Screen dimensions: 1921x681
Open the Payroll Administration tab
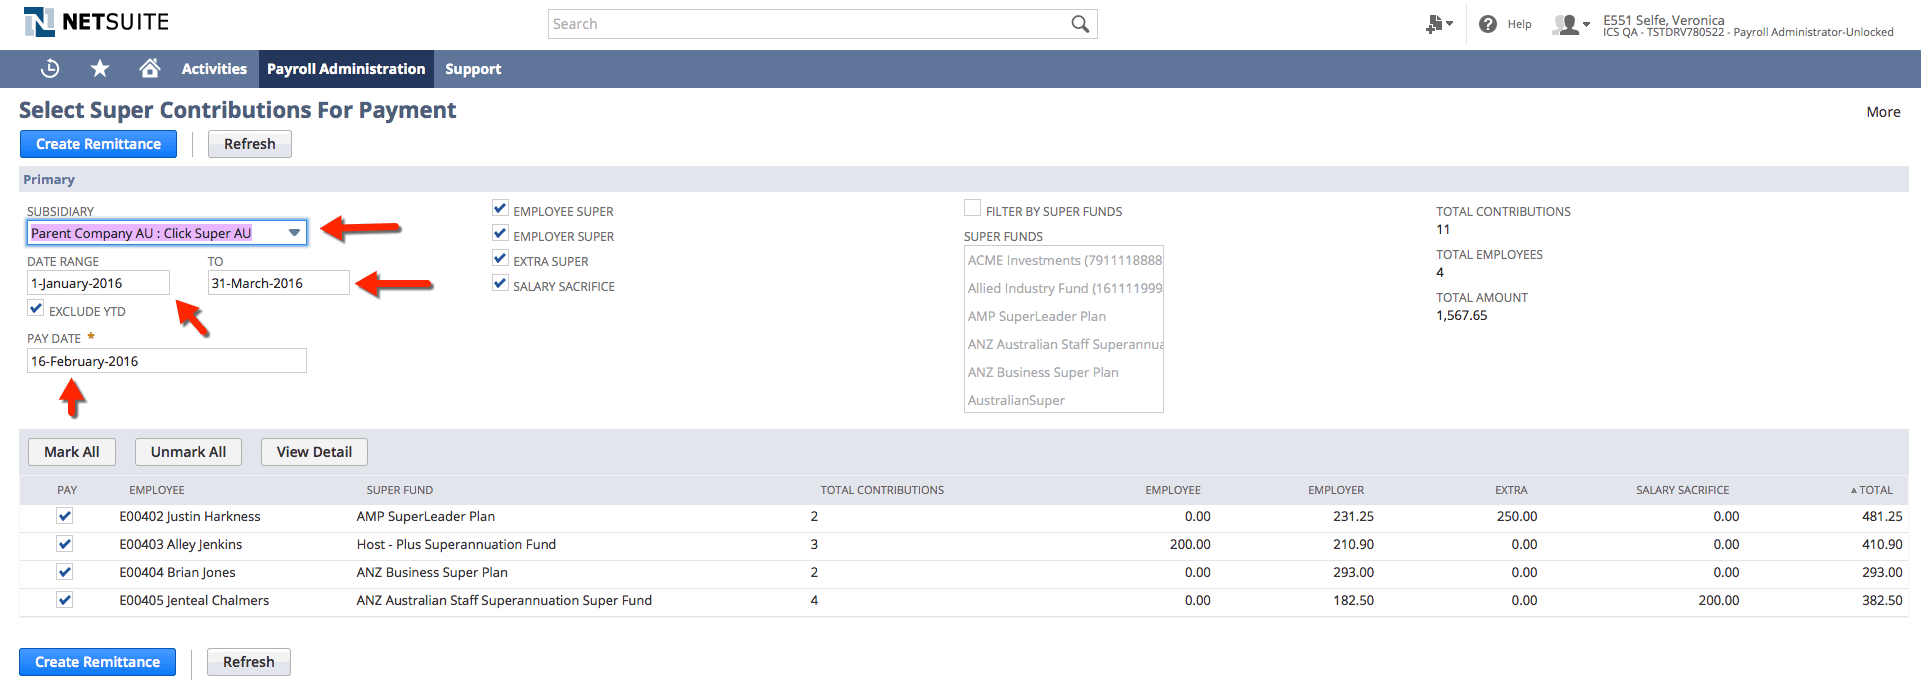[346, 69]
